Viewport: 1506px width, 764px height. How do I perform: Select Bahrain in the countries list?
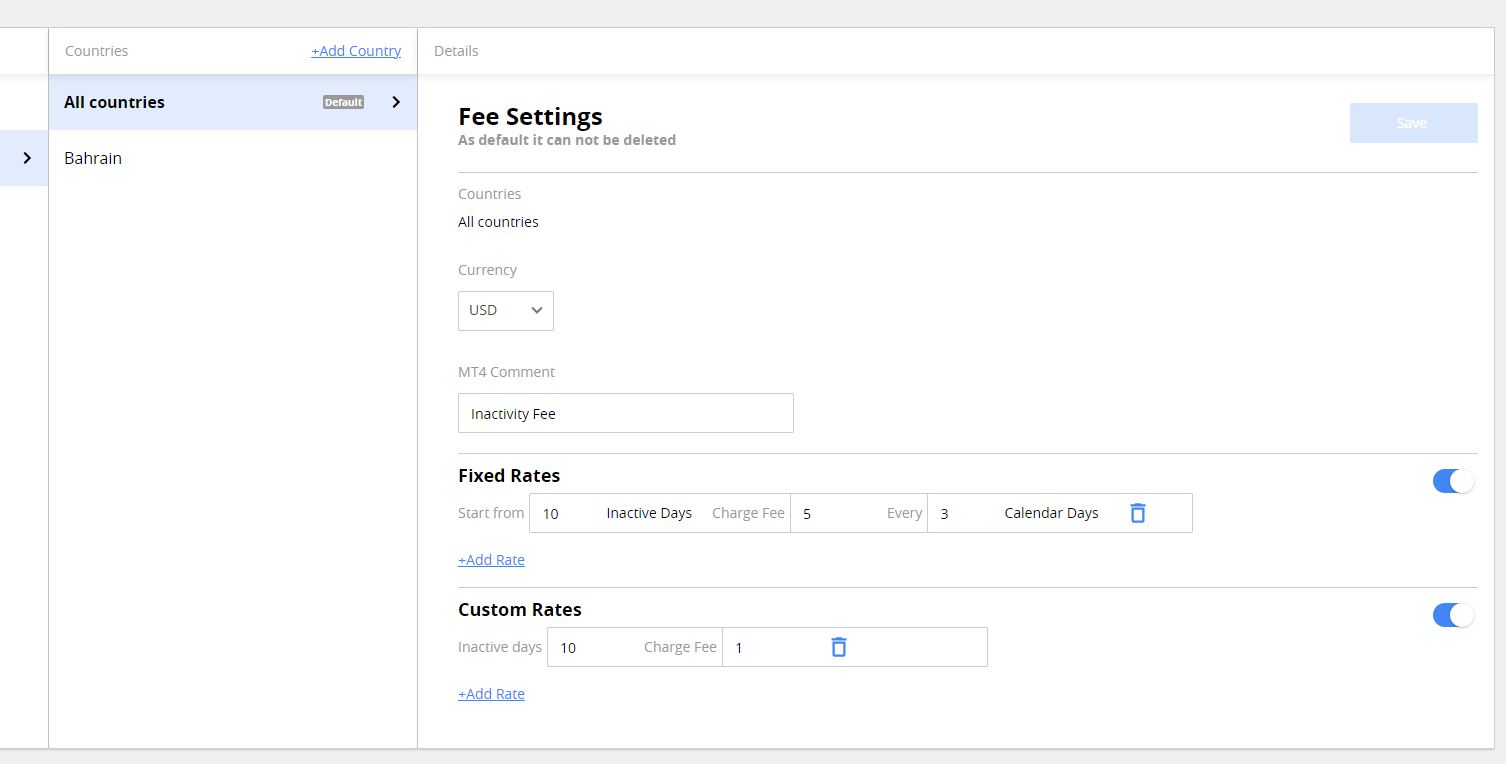coord(92,157)
